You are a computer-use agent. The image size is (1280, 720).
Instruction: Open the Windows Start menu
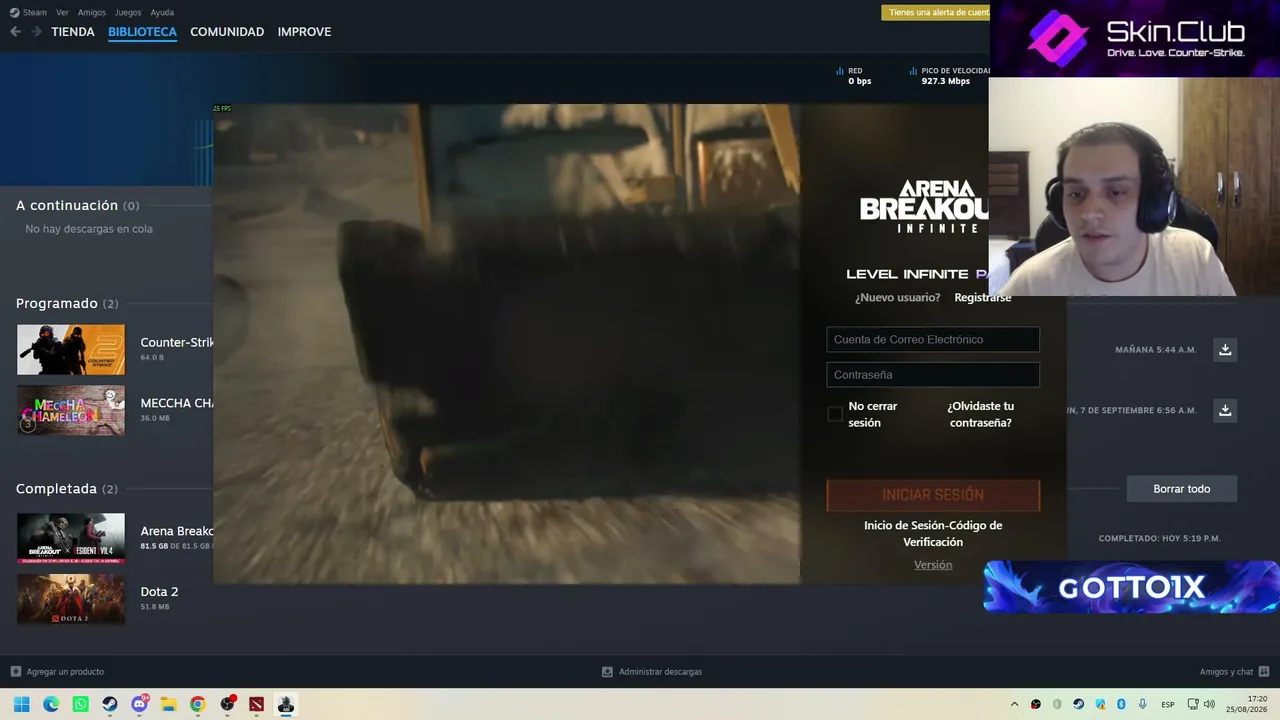(21, 704)
